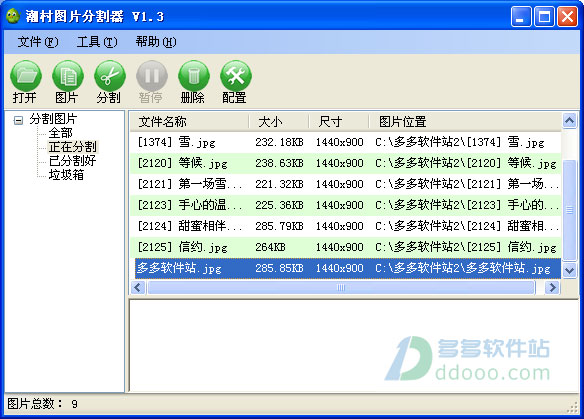Click the resize grip at window corner
584x419 pixels.
point(572,407)
